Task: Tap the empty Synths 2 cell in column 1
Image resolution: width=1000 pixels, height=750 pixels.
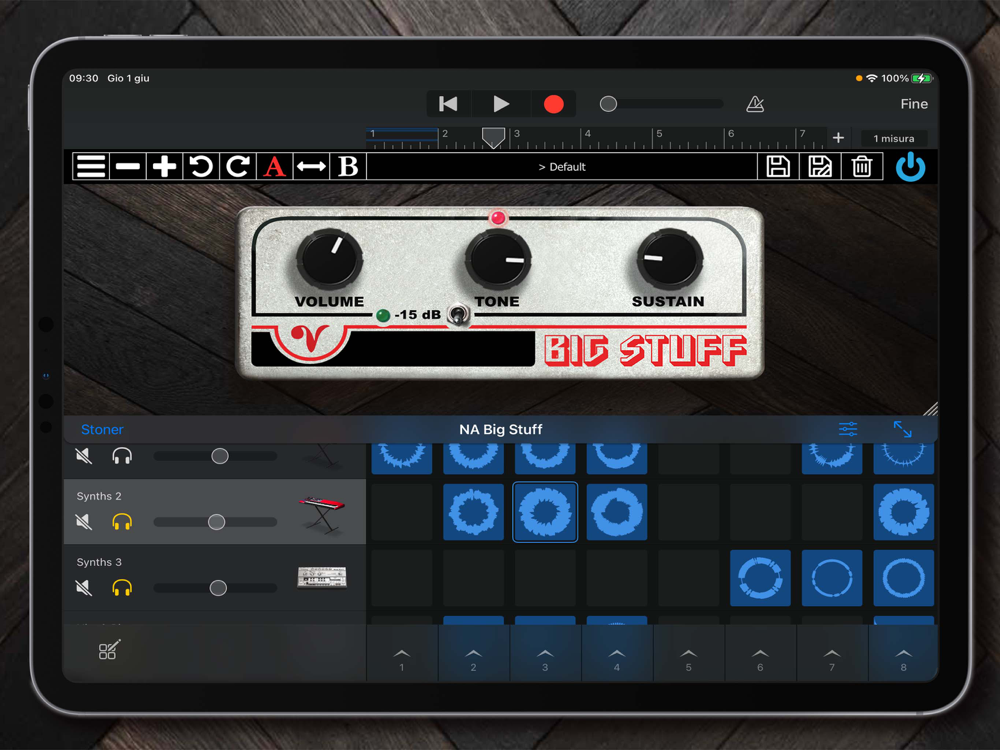Action: click(402, 512)
